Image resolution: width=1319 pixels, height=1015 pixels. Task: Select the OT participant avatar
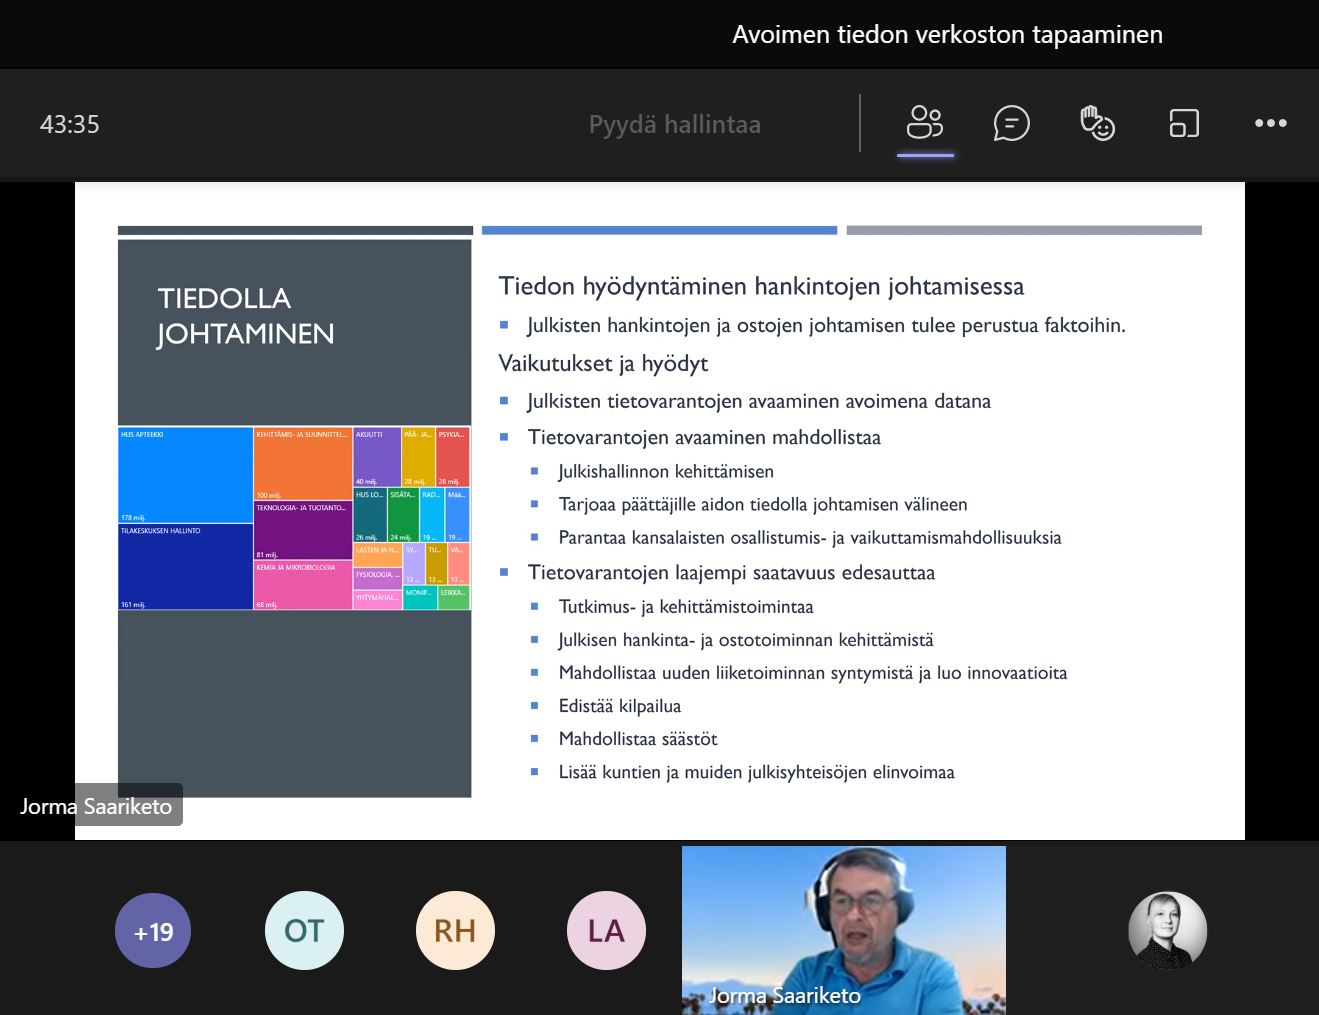pos(304,931)
